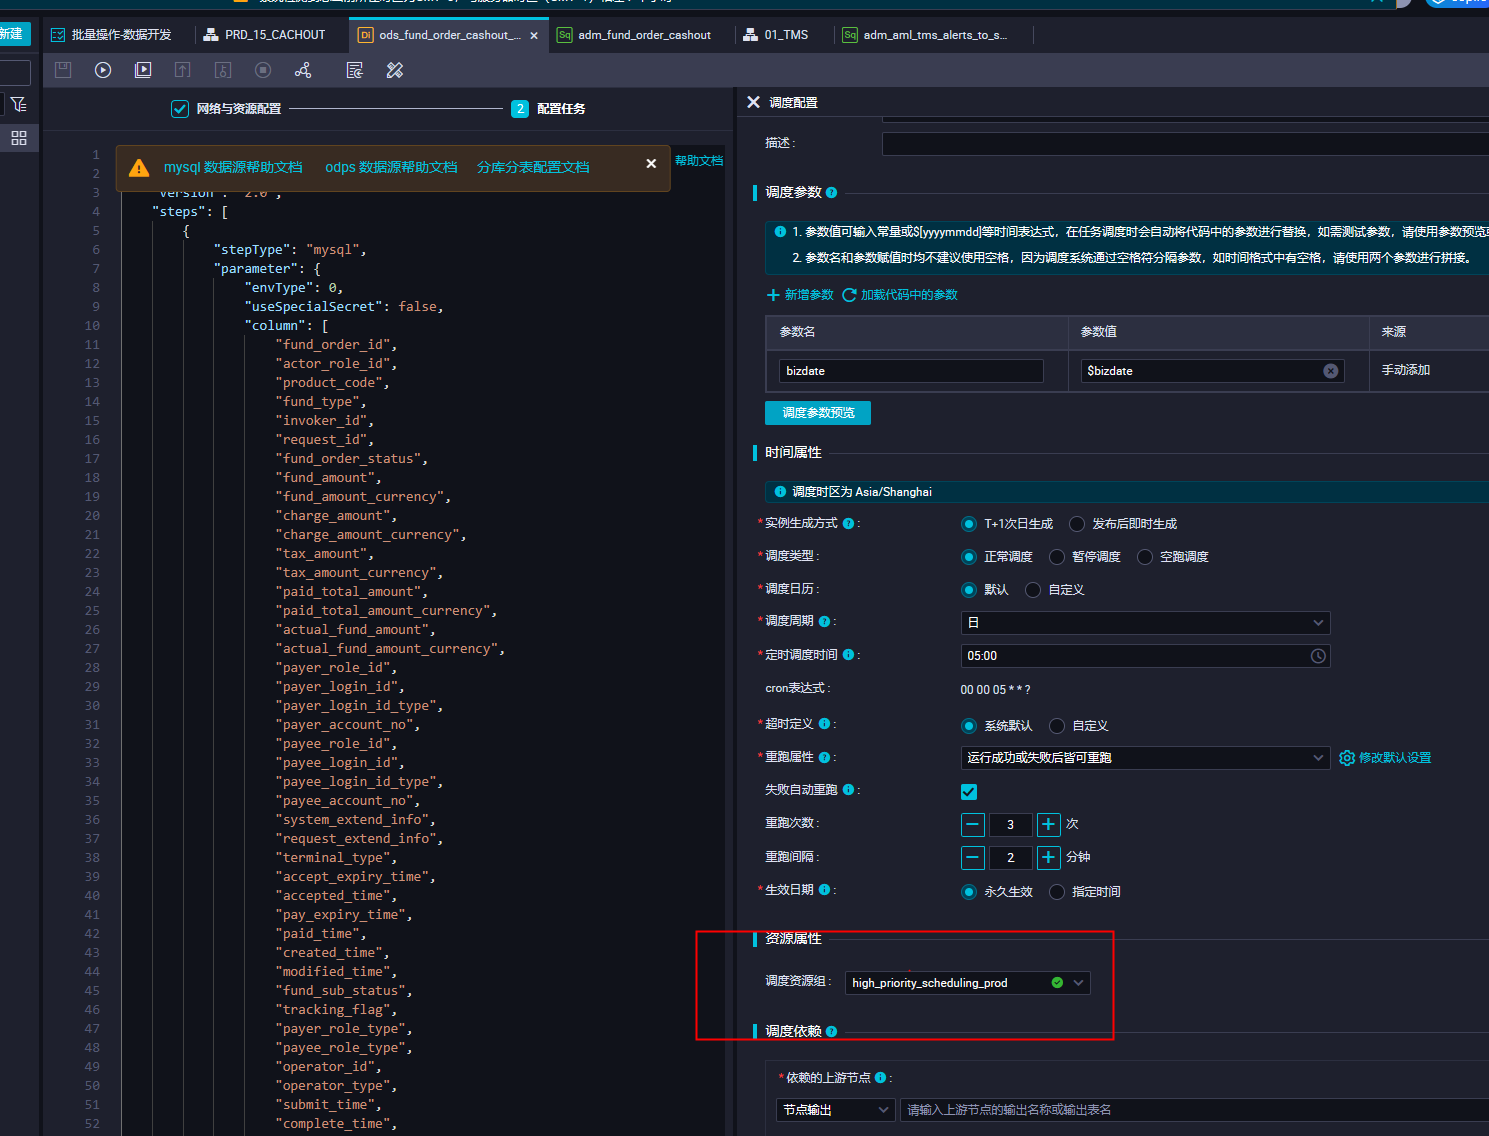Click the 调度参数预览 button
Viewport: 1489px width, 1136px height.
coord(818,413)
